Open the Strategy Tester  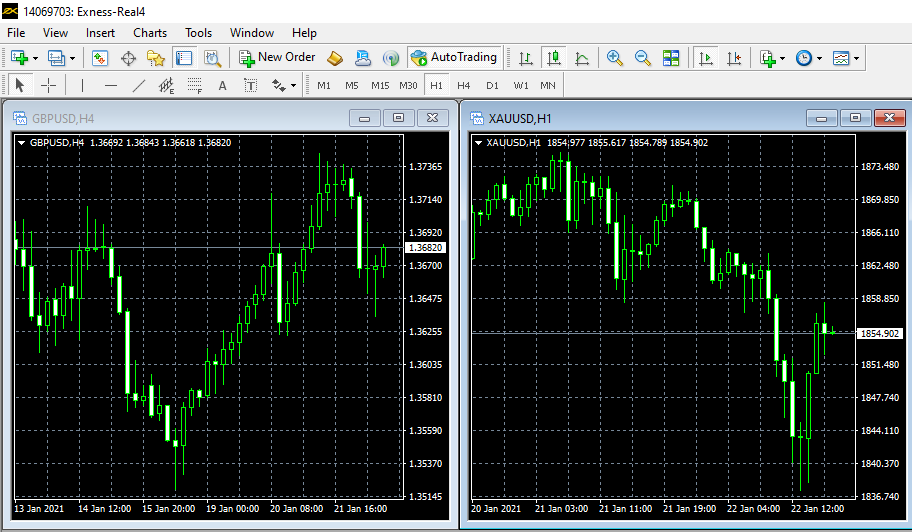tap(212, 58)
